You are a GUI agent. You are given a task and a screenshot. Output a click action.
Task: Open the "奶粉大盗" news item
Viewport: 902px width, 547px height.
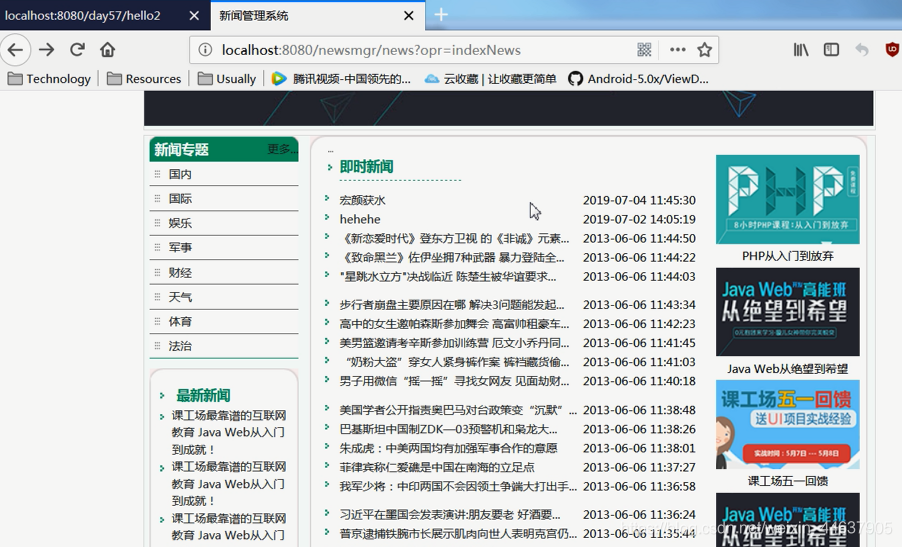[457, 362]
